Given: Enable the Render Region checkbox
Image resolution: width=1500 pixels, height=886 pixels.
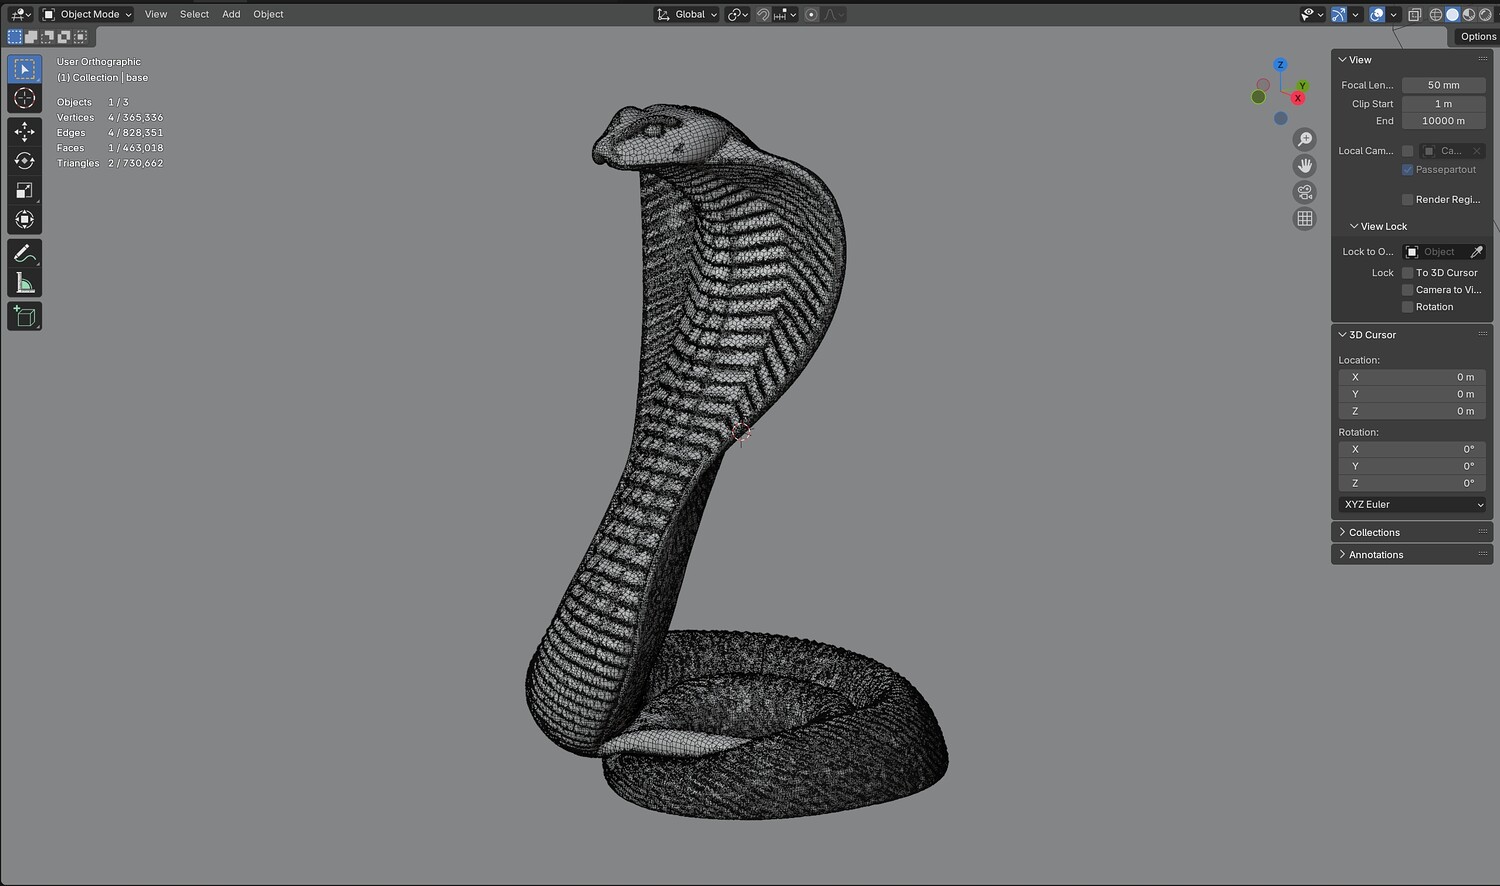Looking at the screenshot, I should [x=1407, y=200].
